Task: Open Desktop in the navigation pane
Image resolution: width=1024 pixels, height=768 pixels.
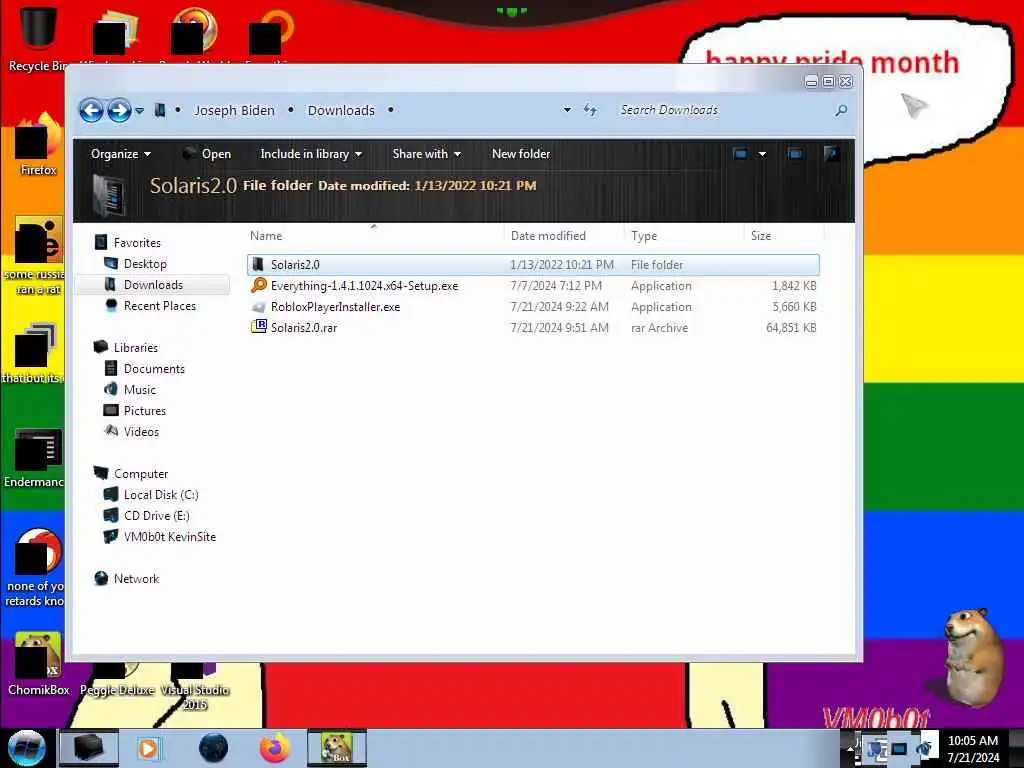Action: click(x=145, y=264)
